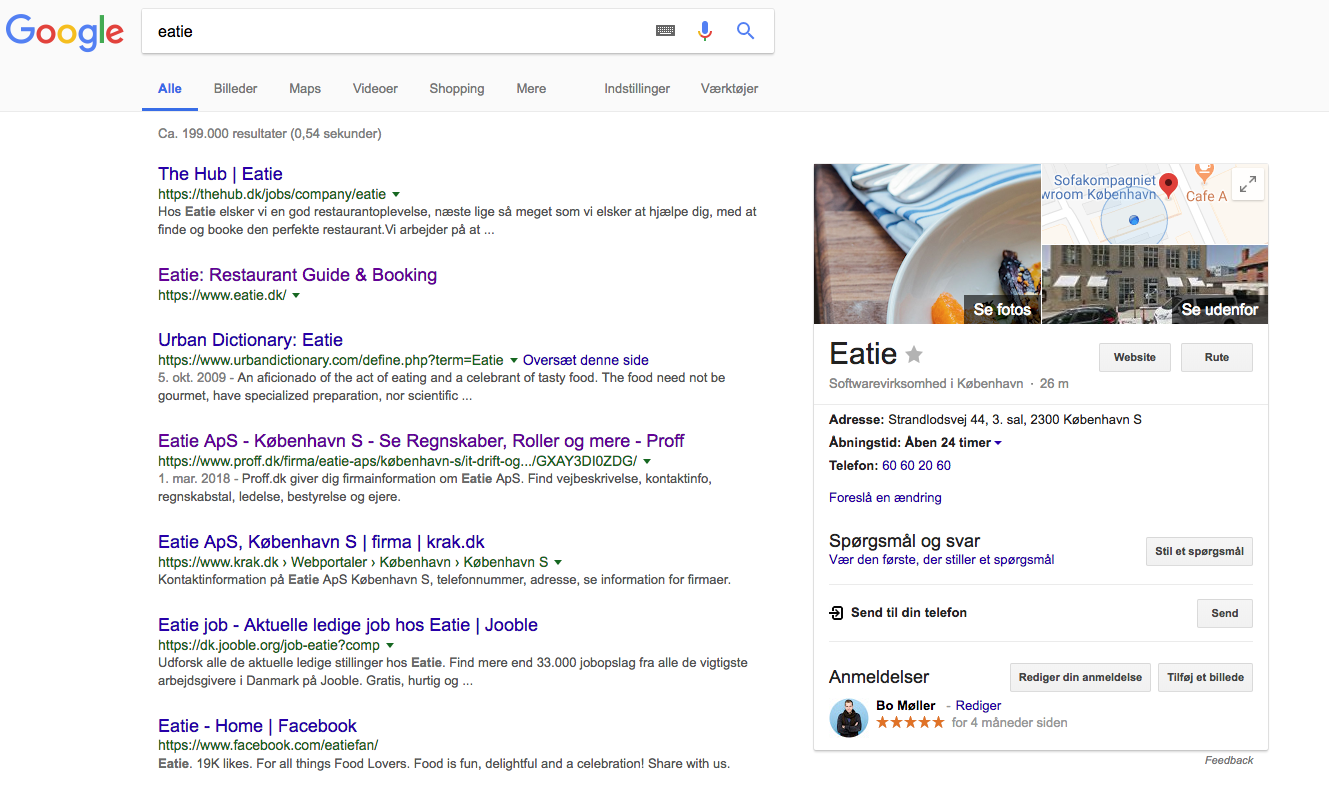Screen dimensions: 1329x800
Task: Open Bo Møller's profile picture
Action: [848, 718]
